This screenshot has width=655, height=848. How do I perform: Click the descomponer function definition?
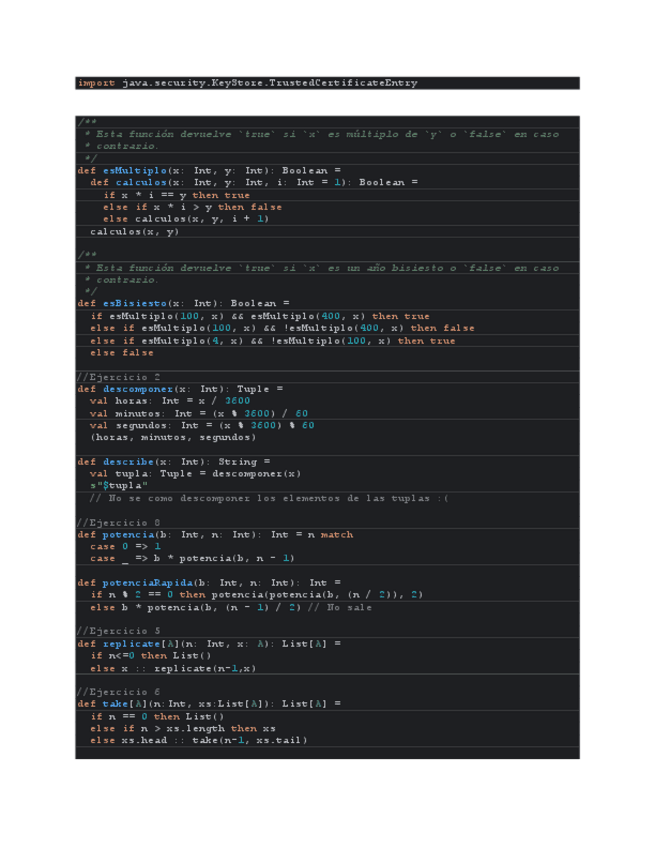pyautogui.click(x=180, y=389)
